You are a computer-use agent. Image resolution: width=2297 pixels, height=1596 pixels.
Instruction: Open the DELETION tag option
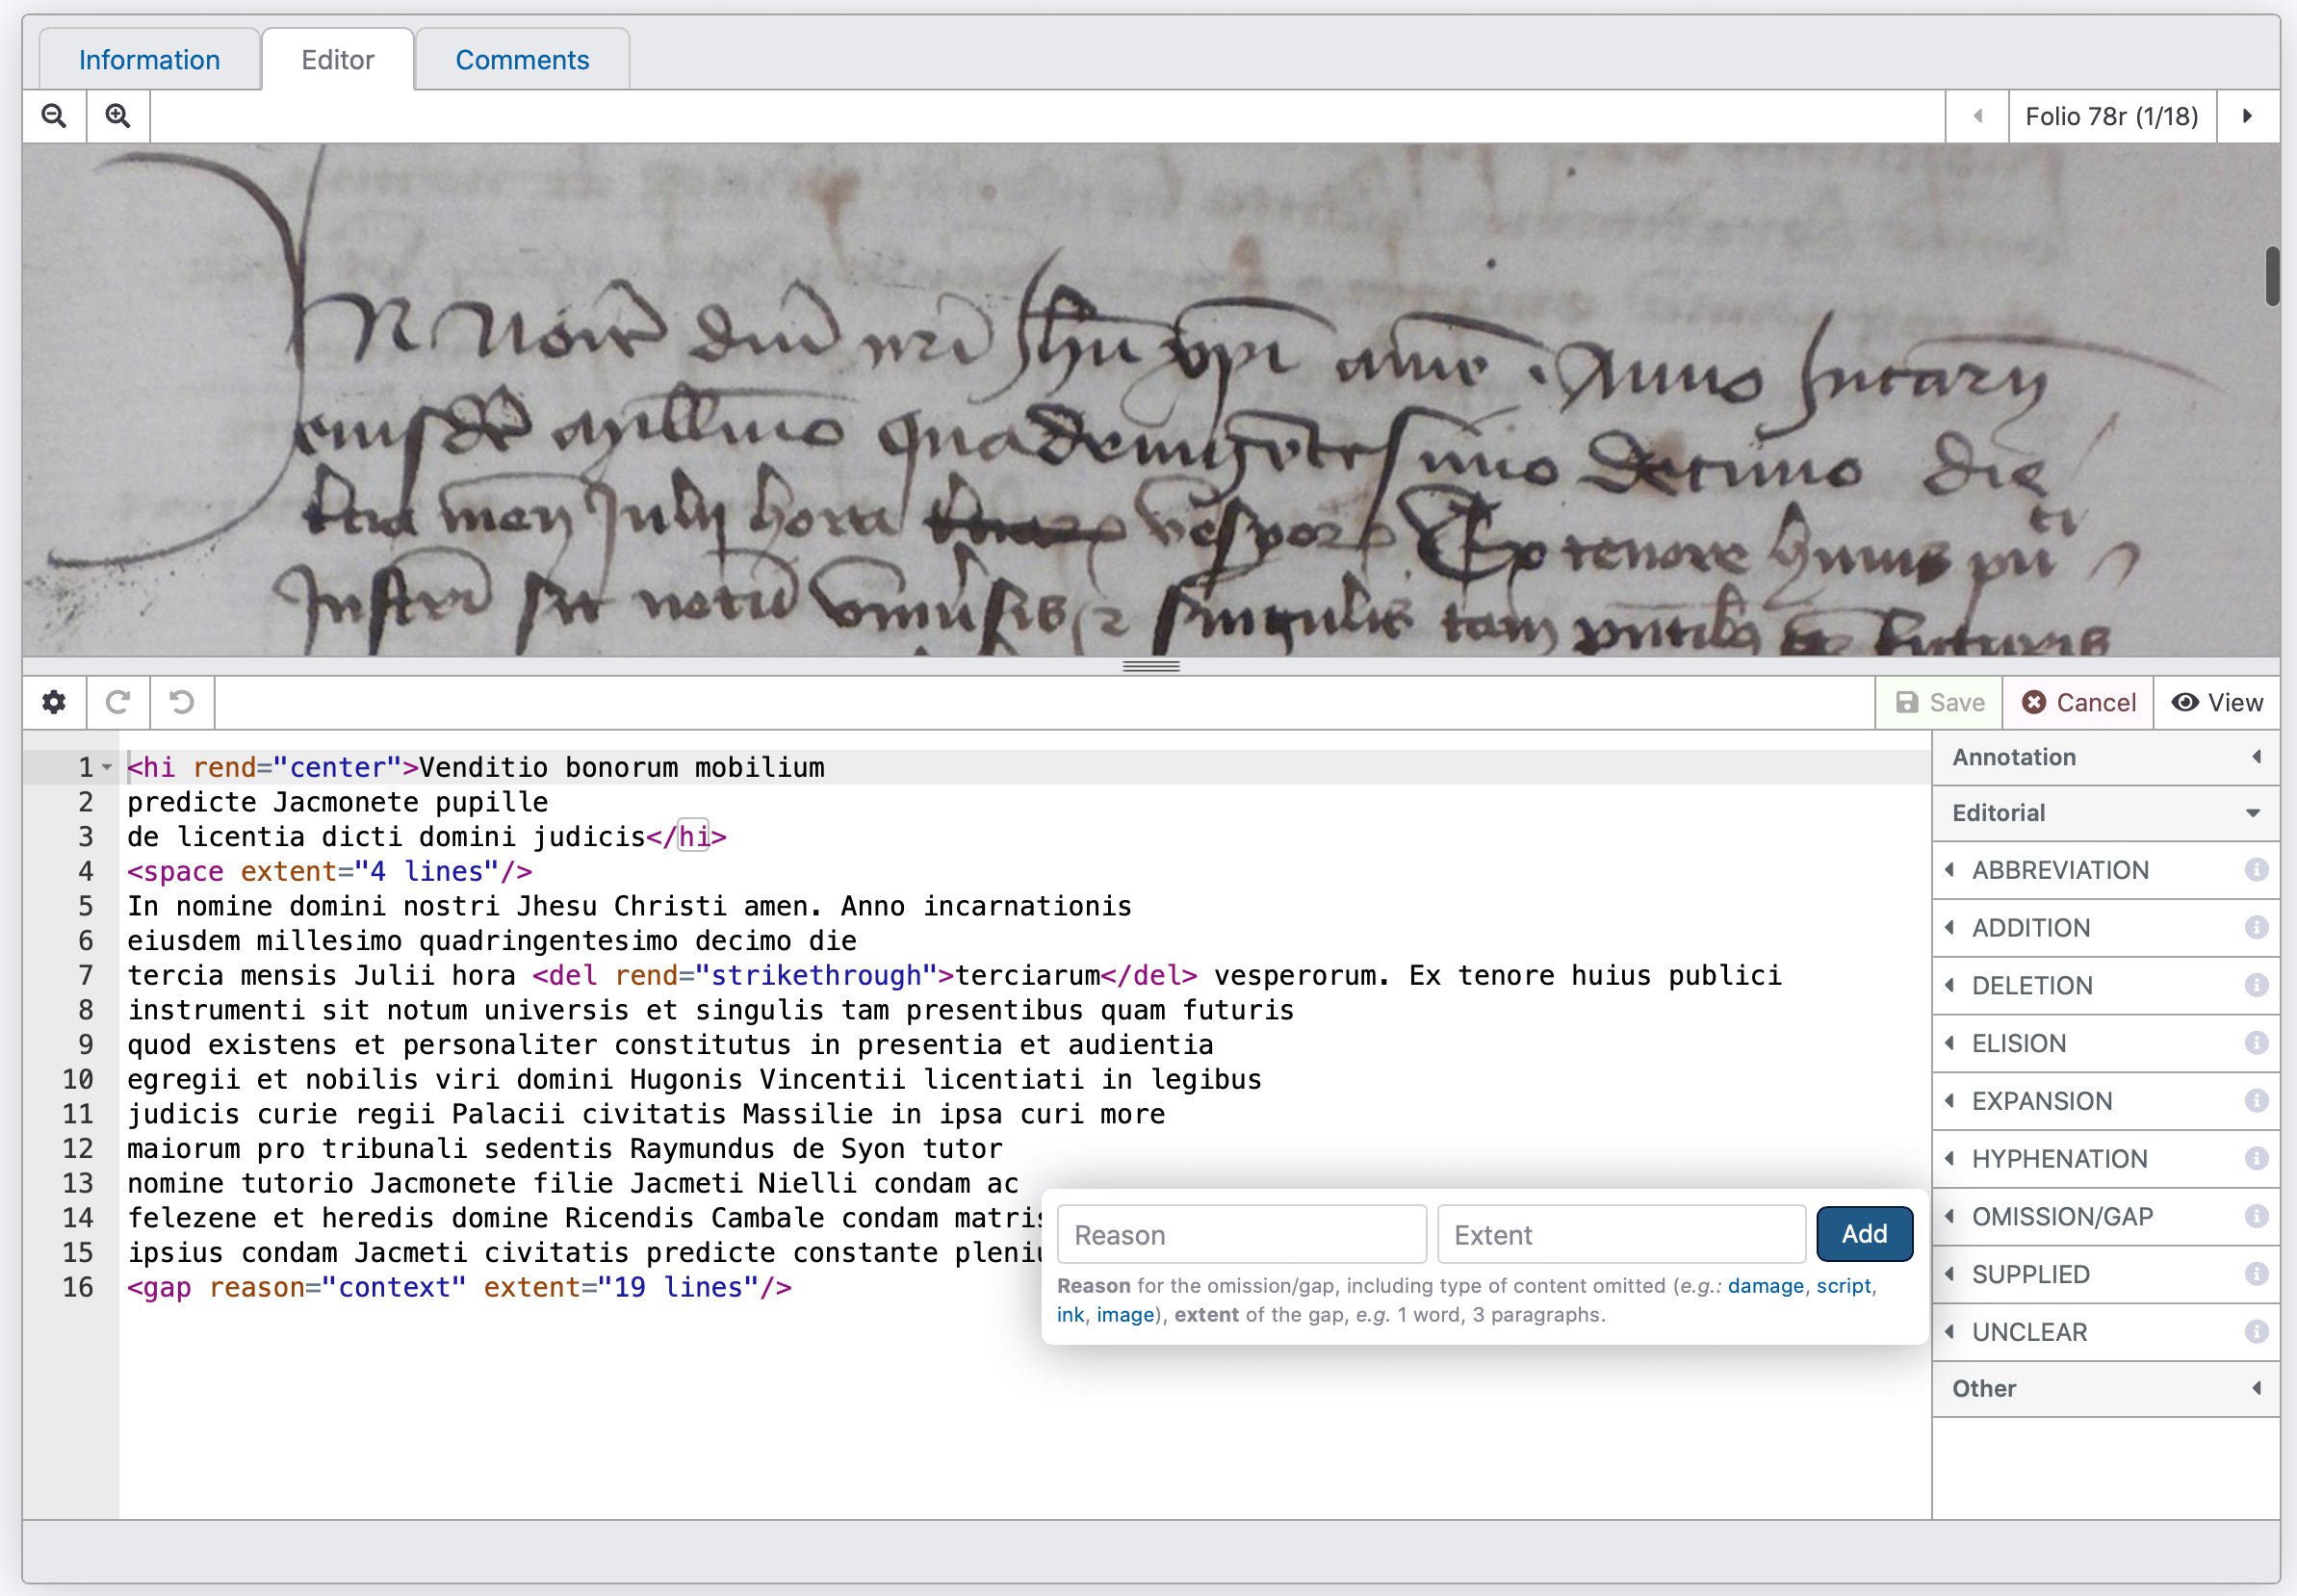[x=2032, y=986]
